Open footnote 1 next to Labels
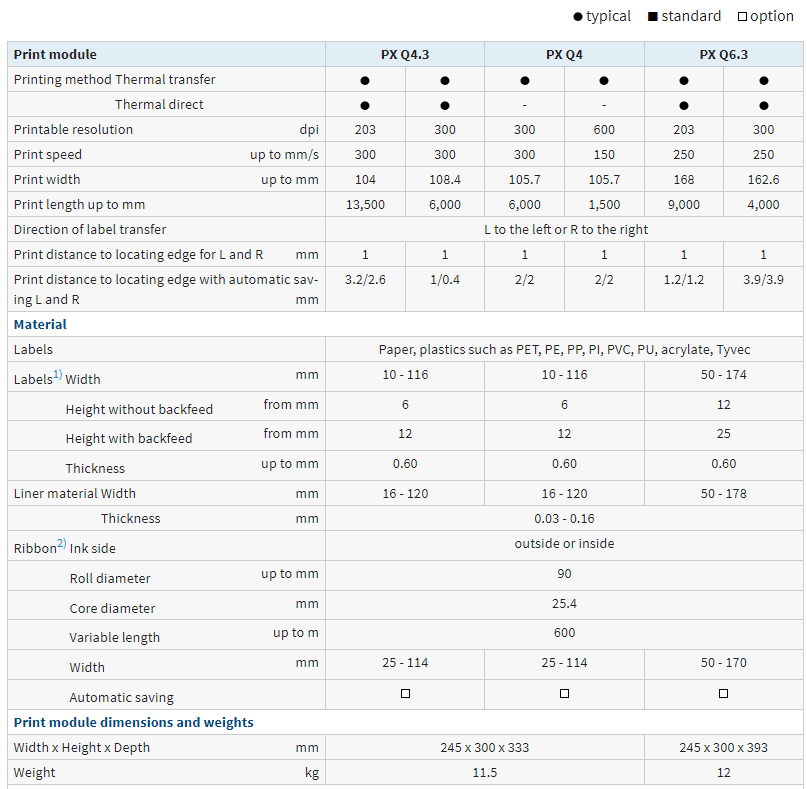Viewport: 807px width, 789px height. [x=58, y=375]
